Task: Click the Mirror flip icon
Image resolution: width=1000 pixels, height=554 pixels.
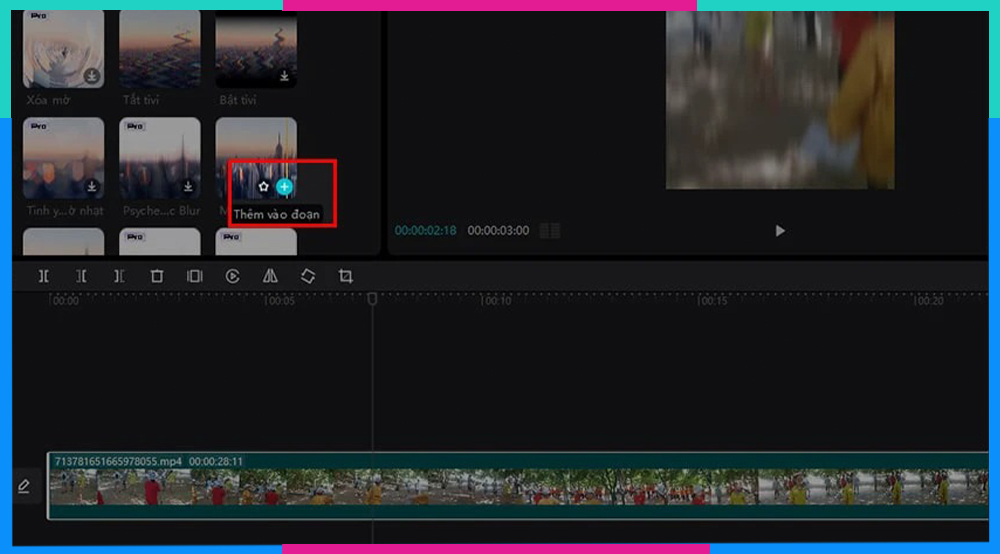Action: click(270, 276)
